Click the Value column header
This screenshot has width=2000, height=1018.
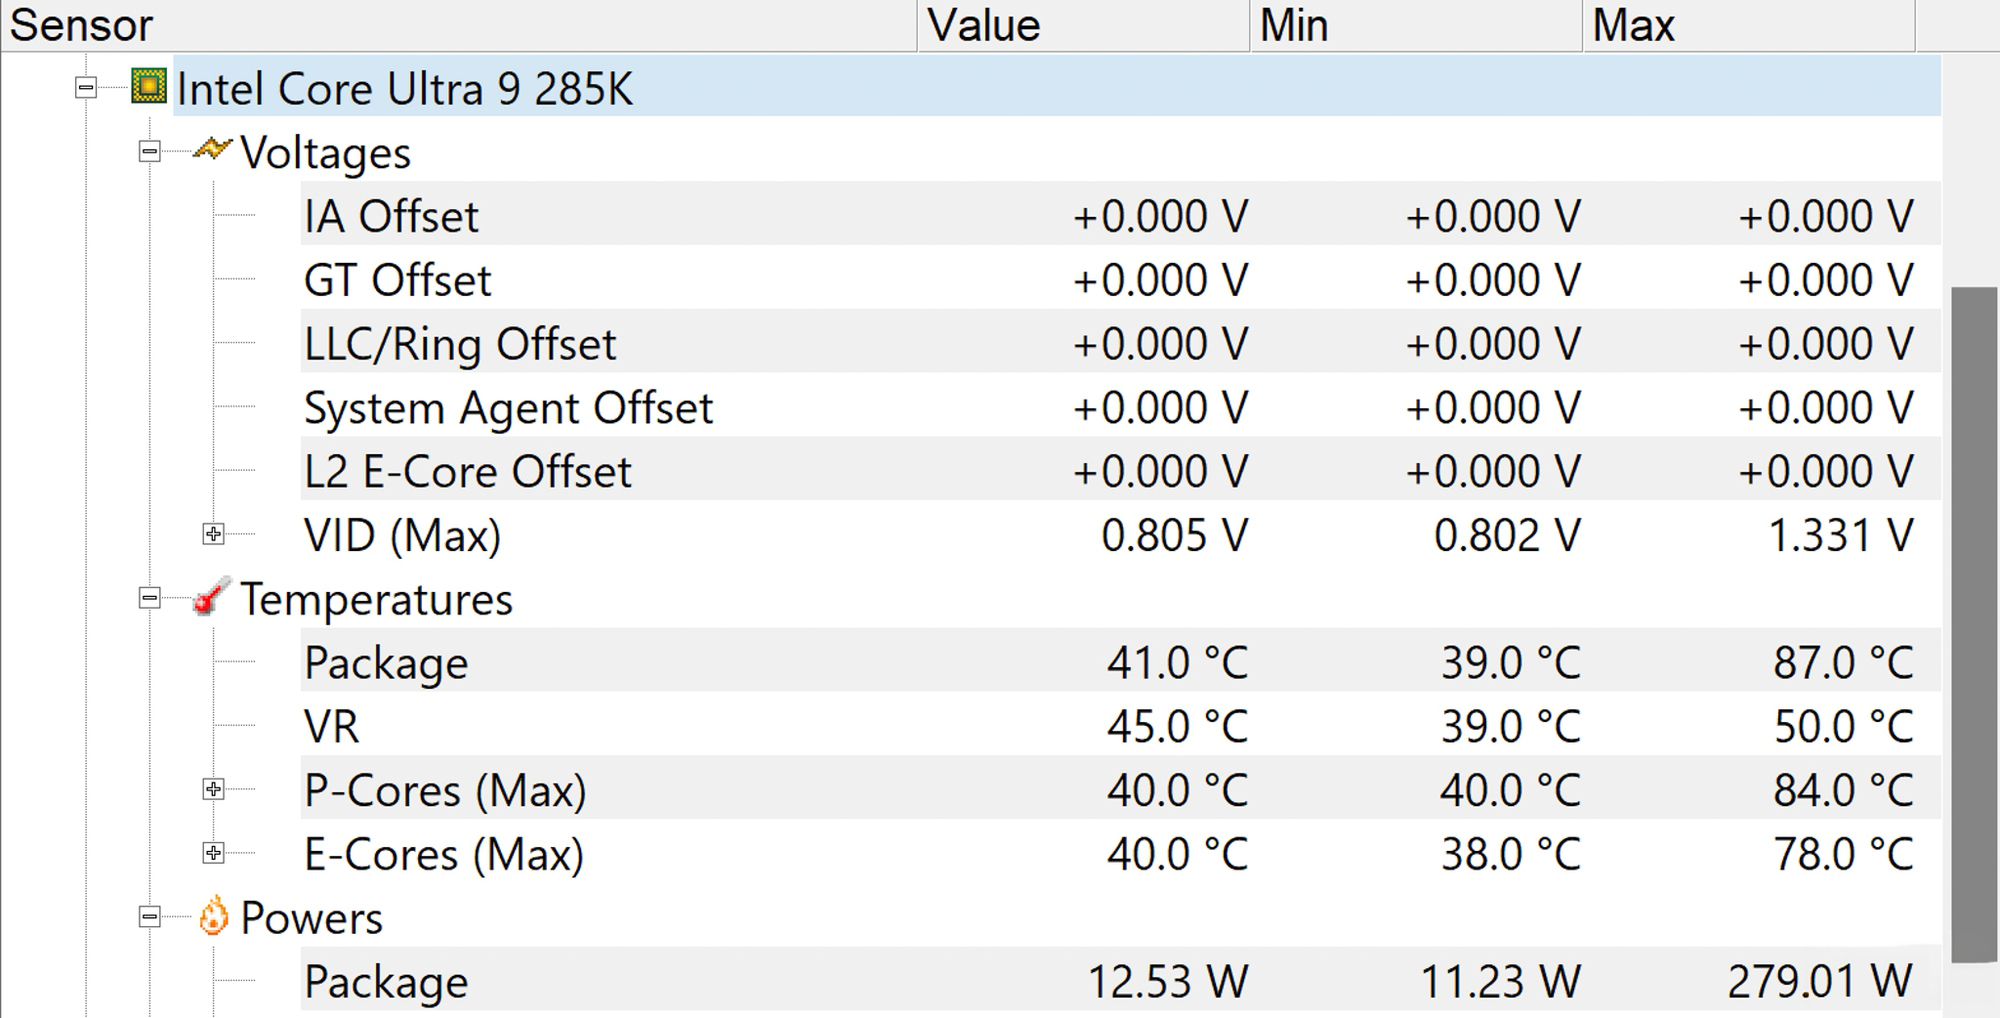click(x=1084, y=25)
